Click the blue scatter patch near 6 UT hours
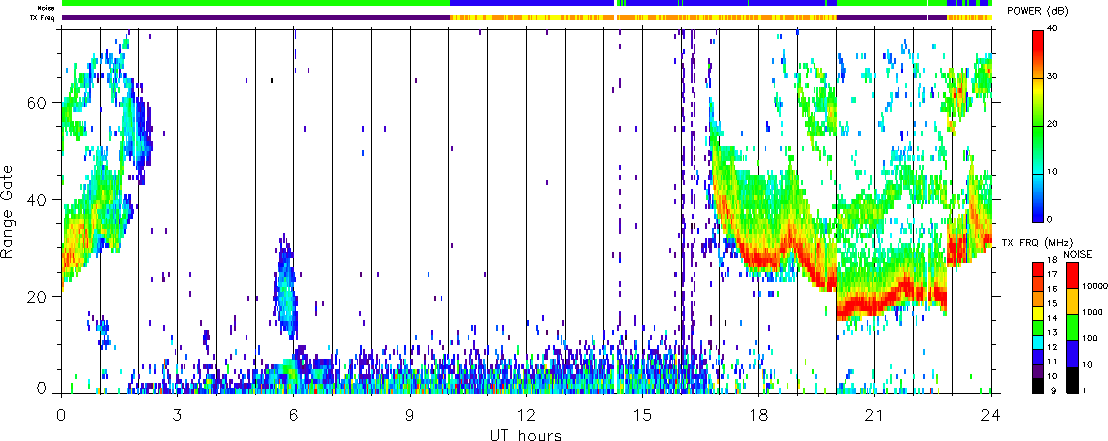The height and width of the screenshot is (441, 1108). [286, 286]
